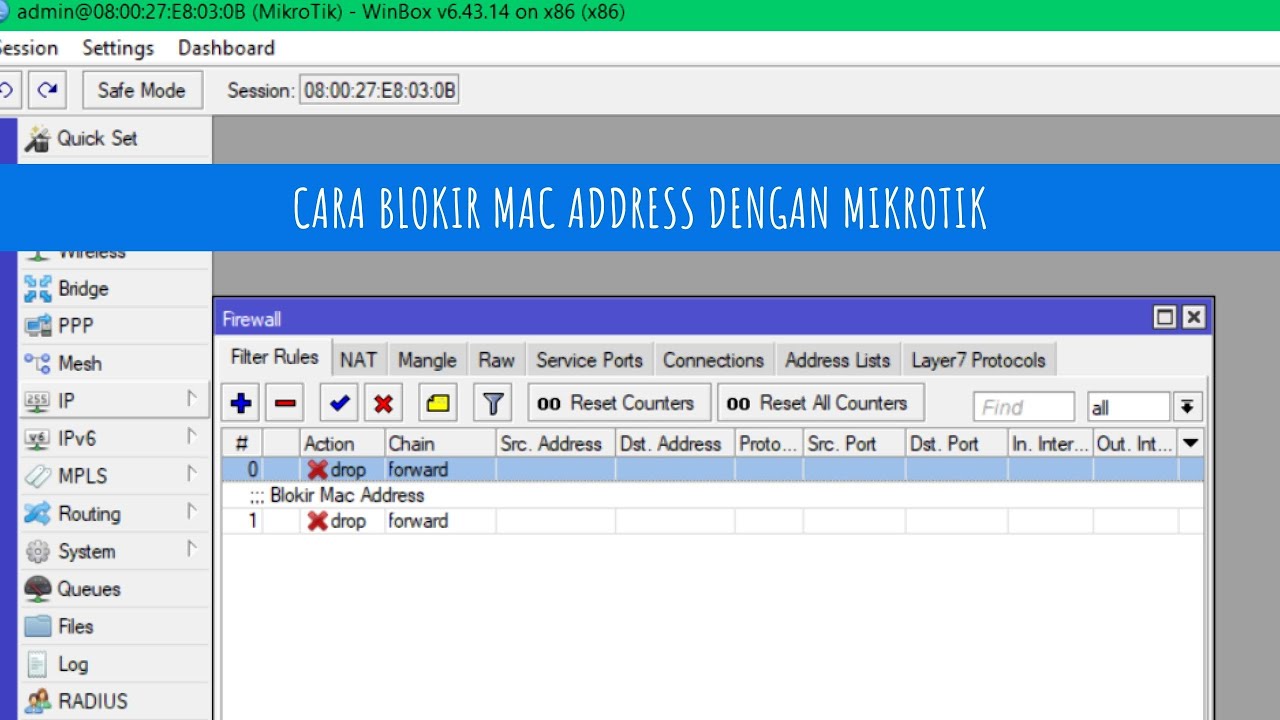Open the column chooser arrow in the table header

coord(1190,443)
